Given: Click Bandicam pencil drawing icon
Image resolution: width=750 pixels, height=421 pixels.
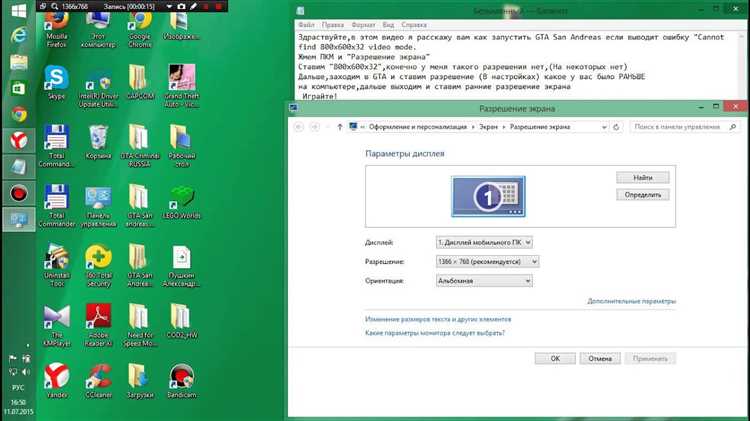Looking at the screenshot, I should click(x=193, y=6).
